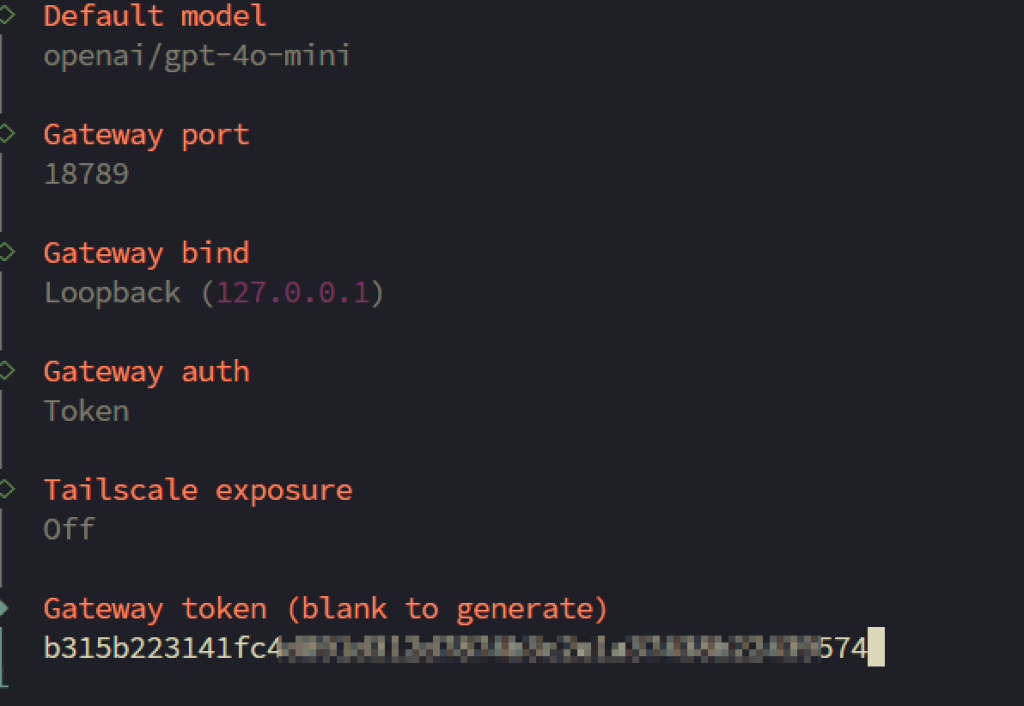The image size is (1024, 706).
Task: Click the block cursor after the token
Action: [876, 647]
